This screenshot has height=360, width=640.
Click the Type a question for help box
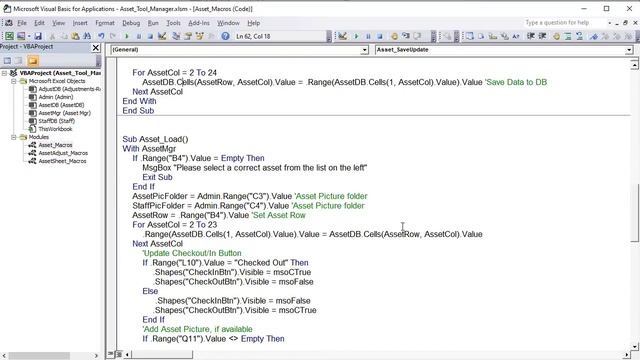click(564, 23)
